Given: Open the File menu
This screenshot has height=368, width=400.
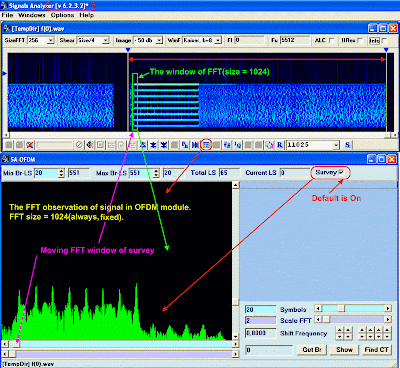Looking at the screenshot, I should coord(7,15).
